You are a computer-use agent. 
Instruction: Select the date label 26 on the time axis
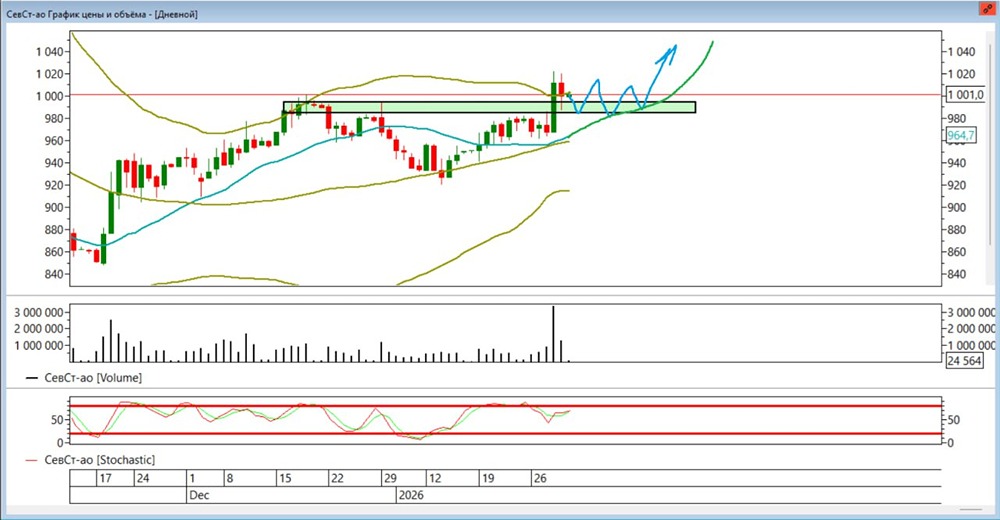coord(540,478)
